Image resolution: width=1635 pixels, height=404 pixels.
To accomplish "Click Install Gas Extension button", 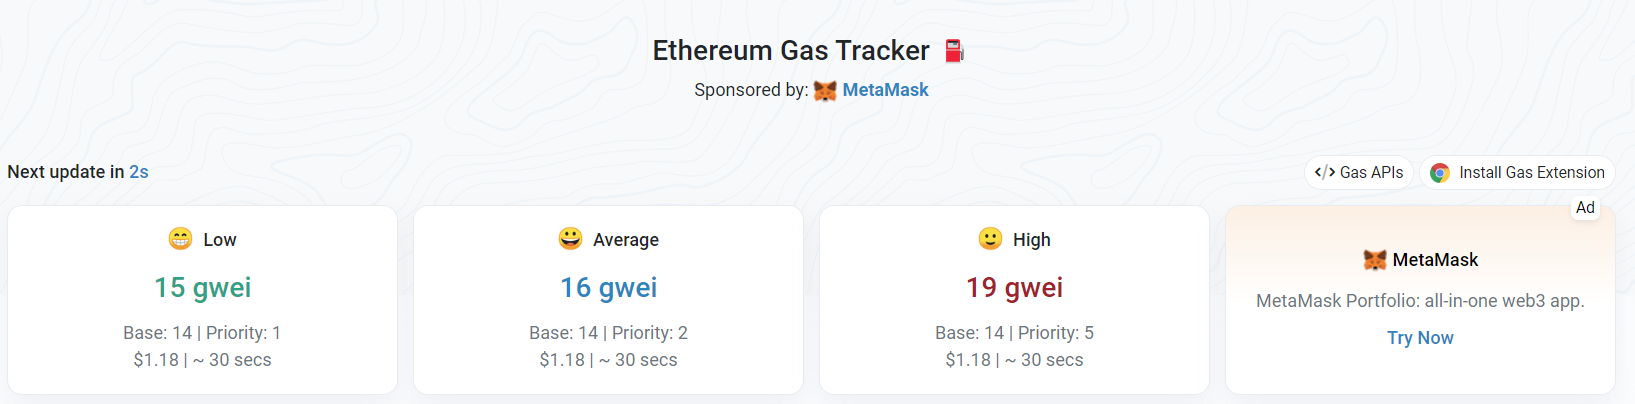I will click(1517, 172).
